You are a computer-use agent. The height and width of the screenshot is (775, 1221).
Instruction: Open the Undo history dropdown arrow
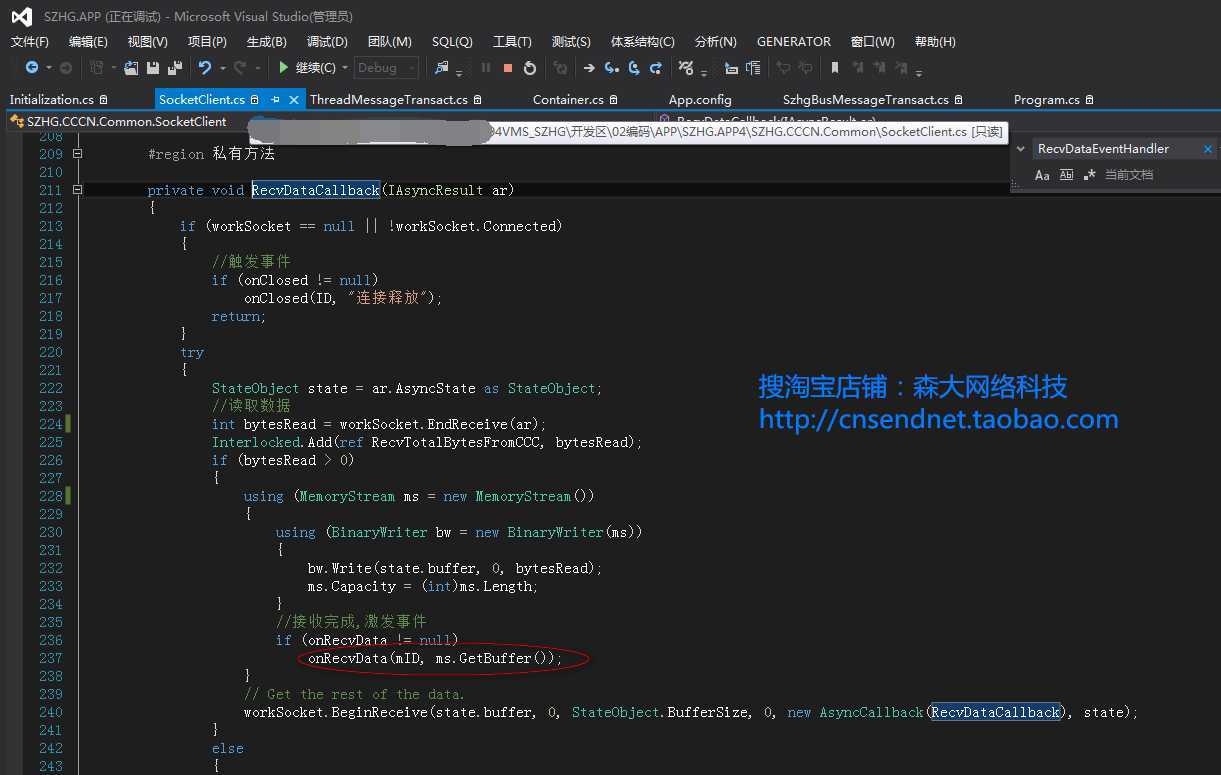point(222,68)
